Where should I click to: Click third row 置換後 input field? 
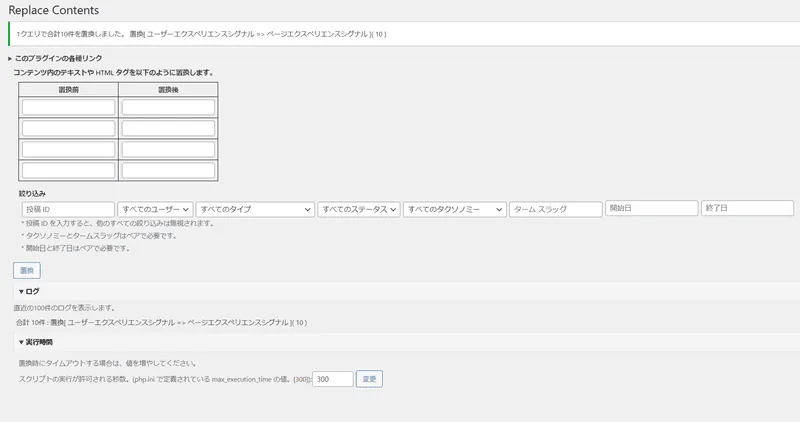[x=168, y=149]
